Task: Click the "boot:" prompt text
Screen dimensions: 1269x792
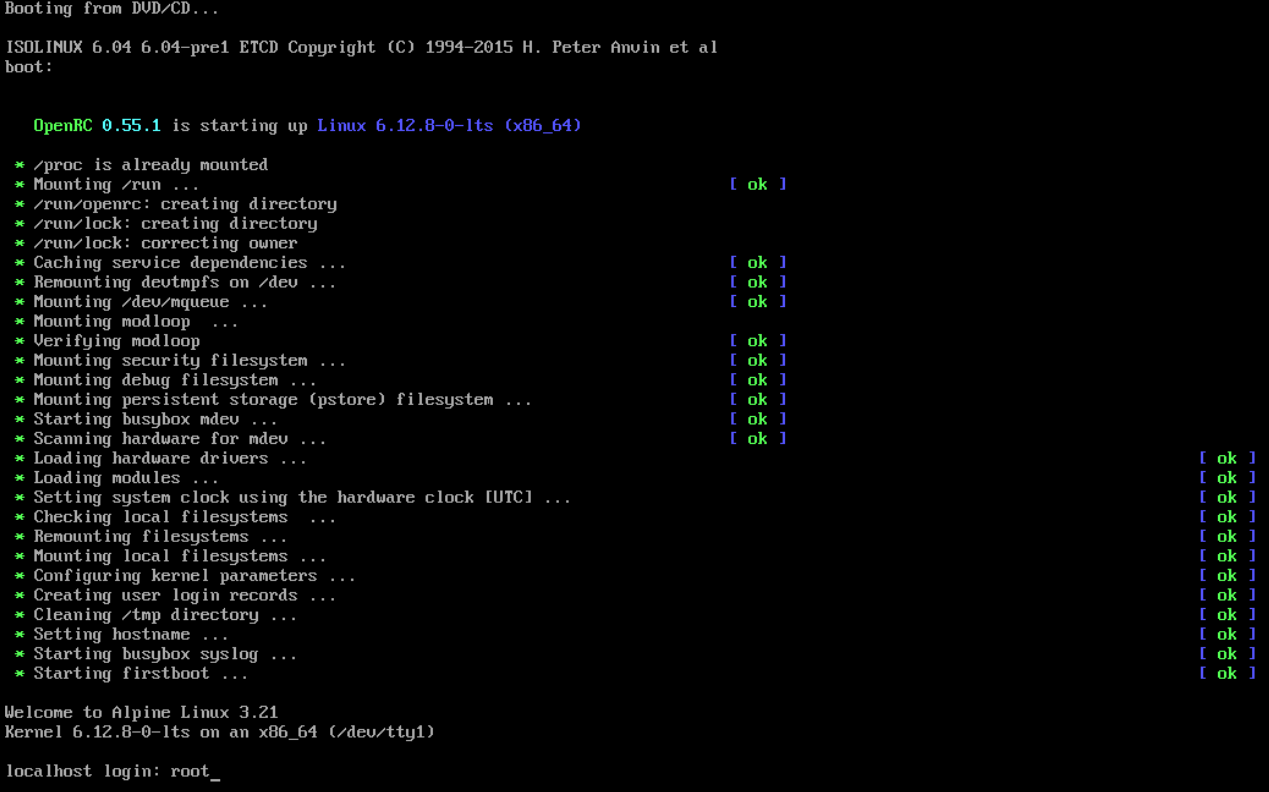Action: pyautogui.click(x=29, y=67)
